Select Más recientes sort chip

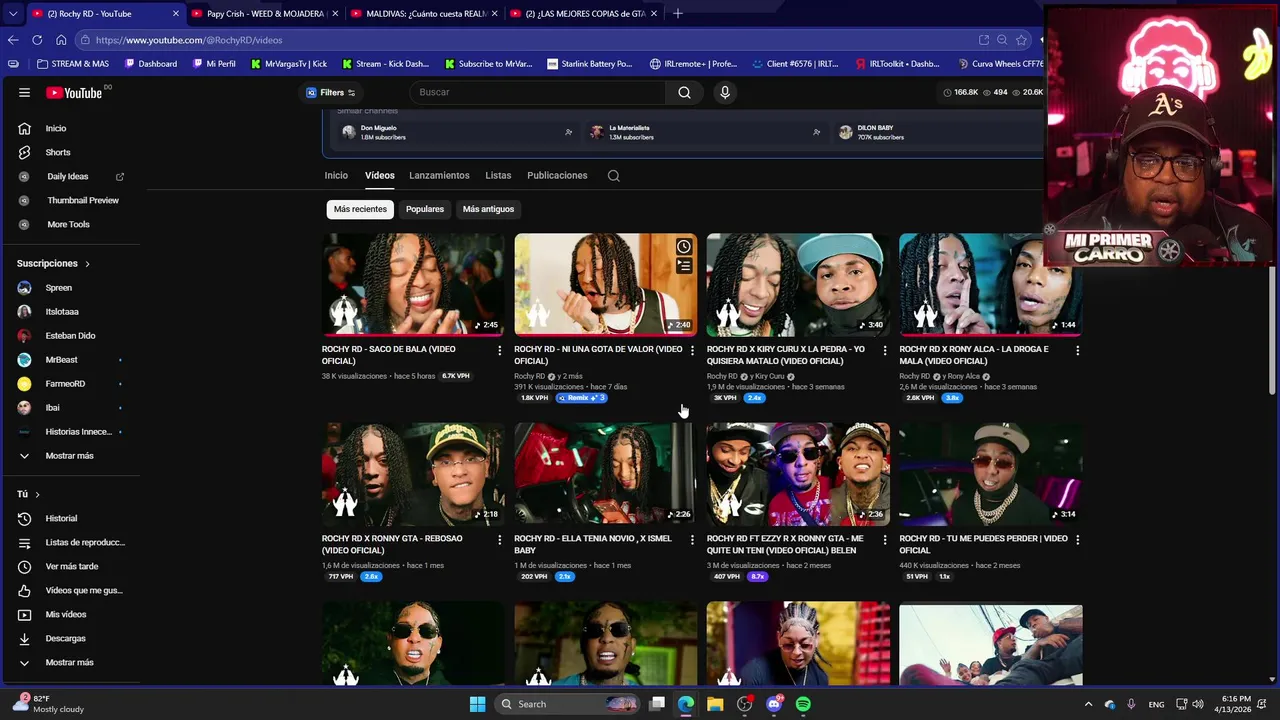pos(360,209)
